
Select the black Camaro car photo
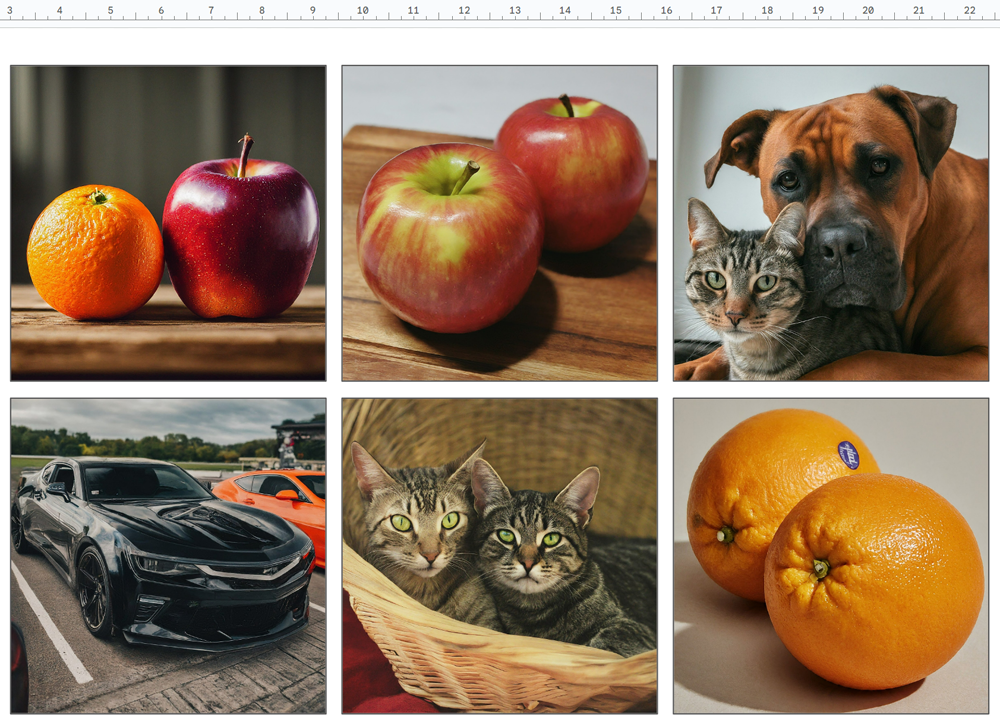click(x=168, y=556)
